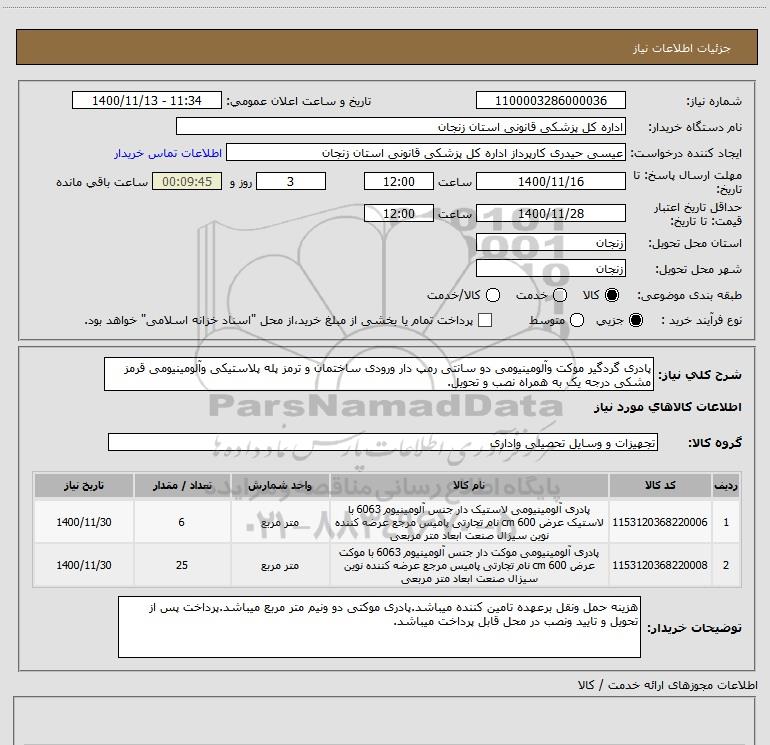
Task: Click the اطلاعات کالاهای مورد نیاز heading
Action: (667, 407)
